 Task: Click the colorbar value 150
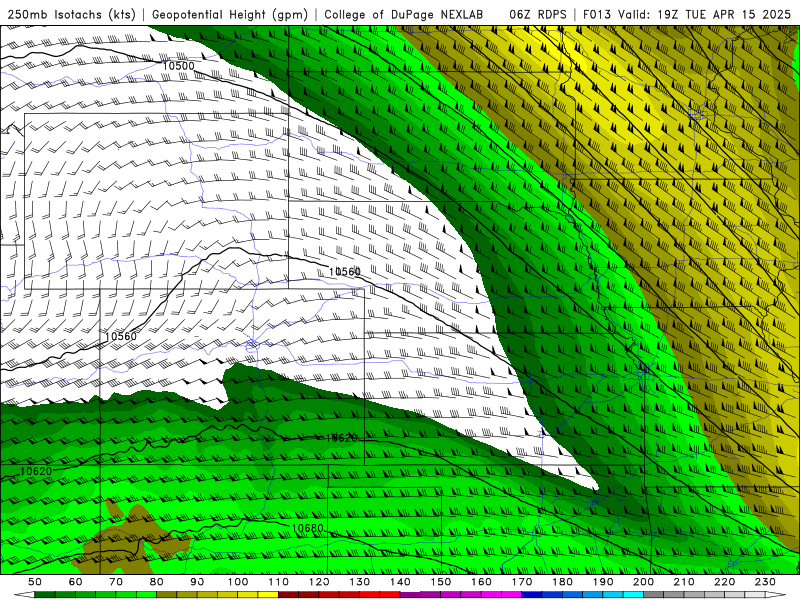441,582
